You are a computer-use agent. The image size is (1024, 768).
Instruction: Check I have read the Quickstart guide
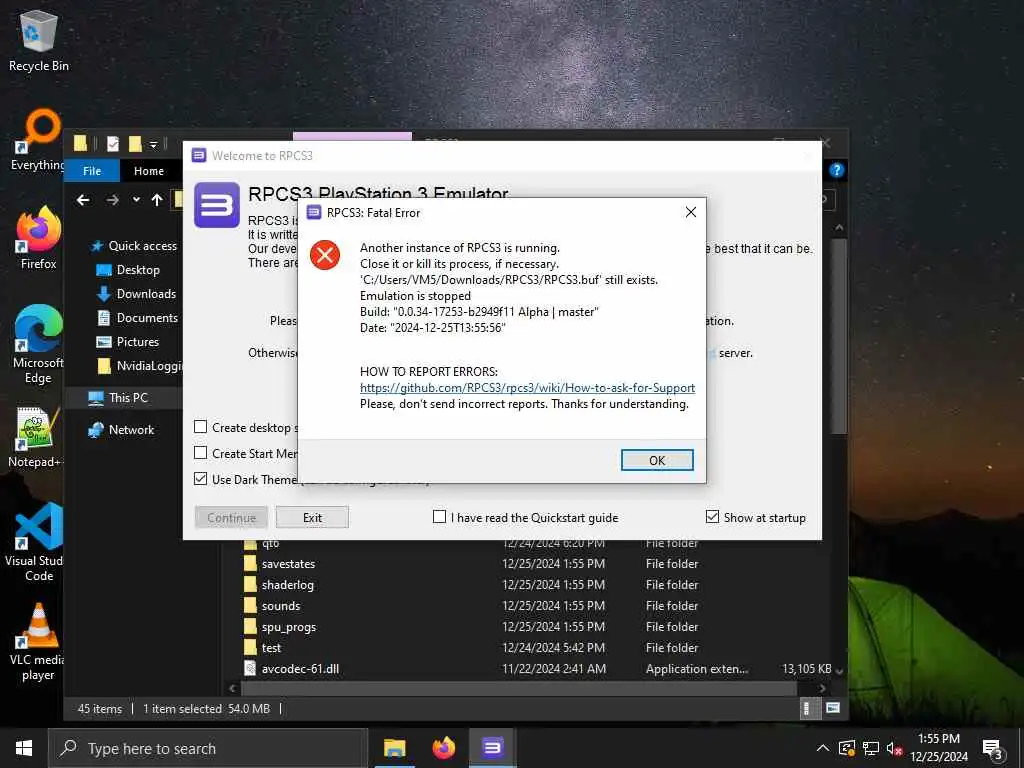click(440, 517)
